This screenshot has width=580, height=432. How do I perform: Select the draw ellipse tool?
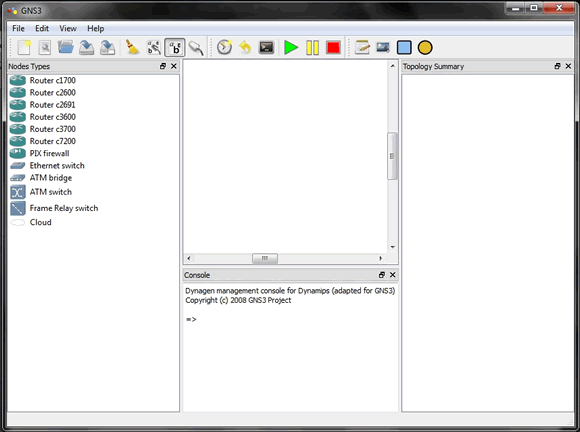click(x=425, y=48)
